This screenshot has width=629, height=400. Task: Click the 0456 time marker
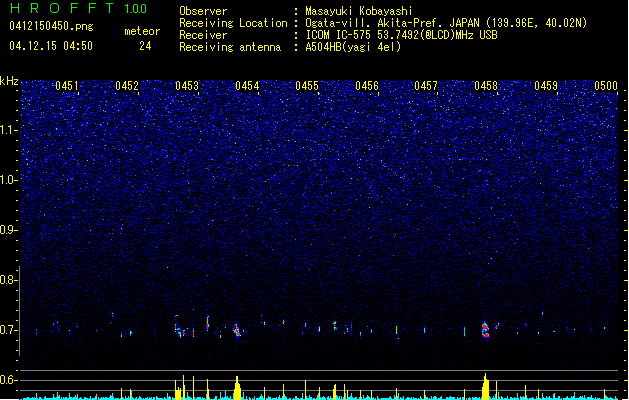click(367, 86)
